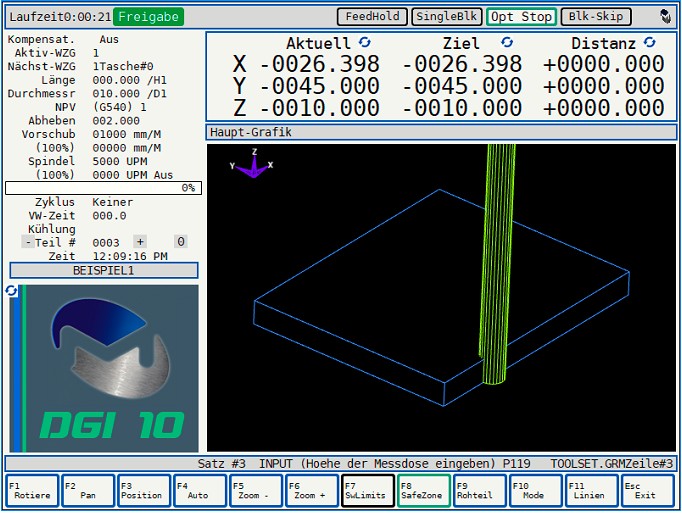Viewport: 682px width, 513px height.
Task: Click the BEISPIEL1 program name field
Action: point(104,270)
